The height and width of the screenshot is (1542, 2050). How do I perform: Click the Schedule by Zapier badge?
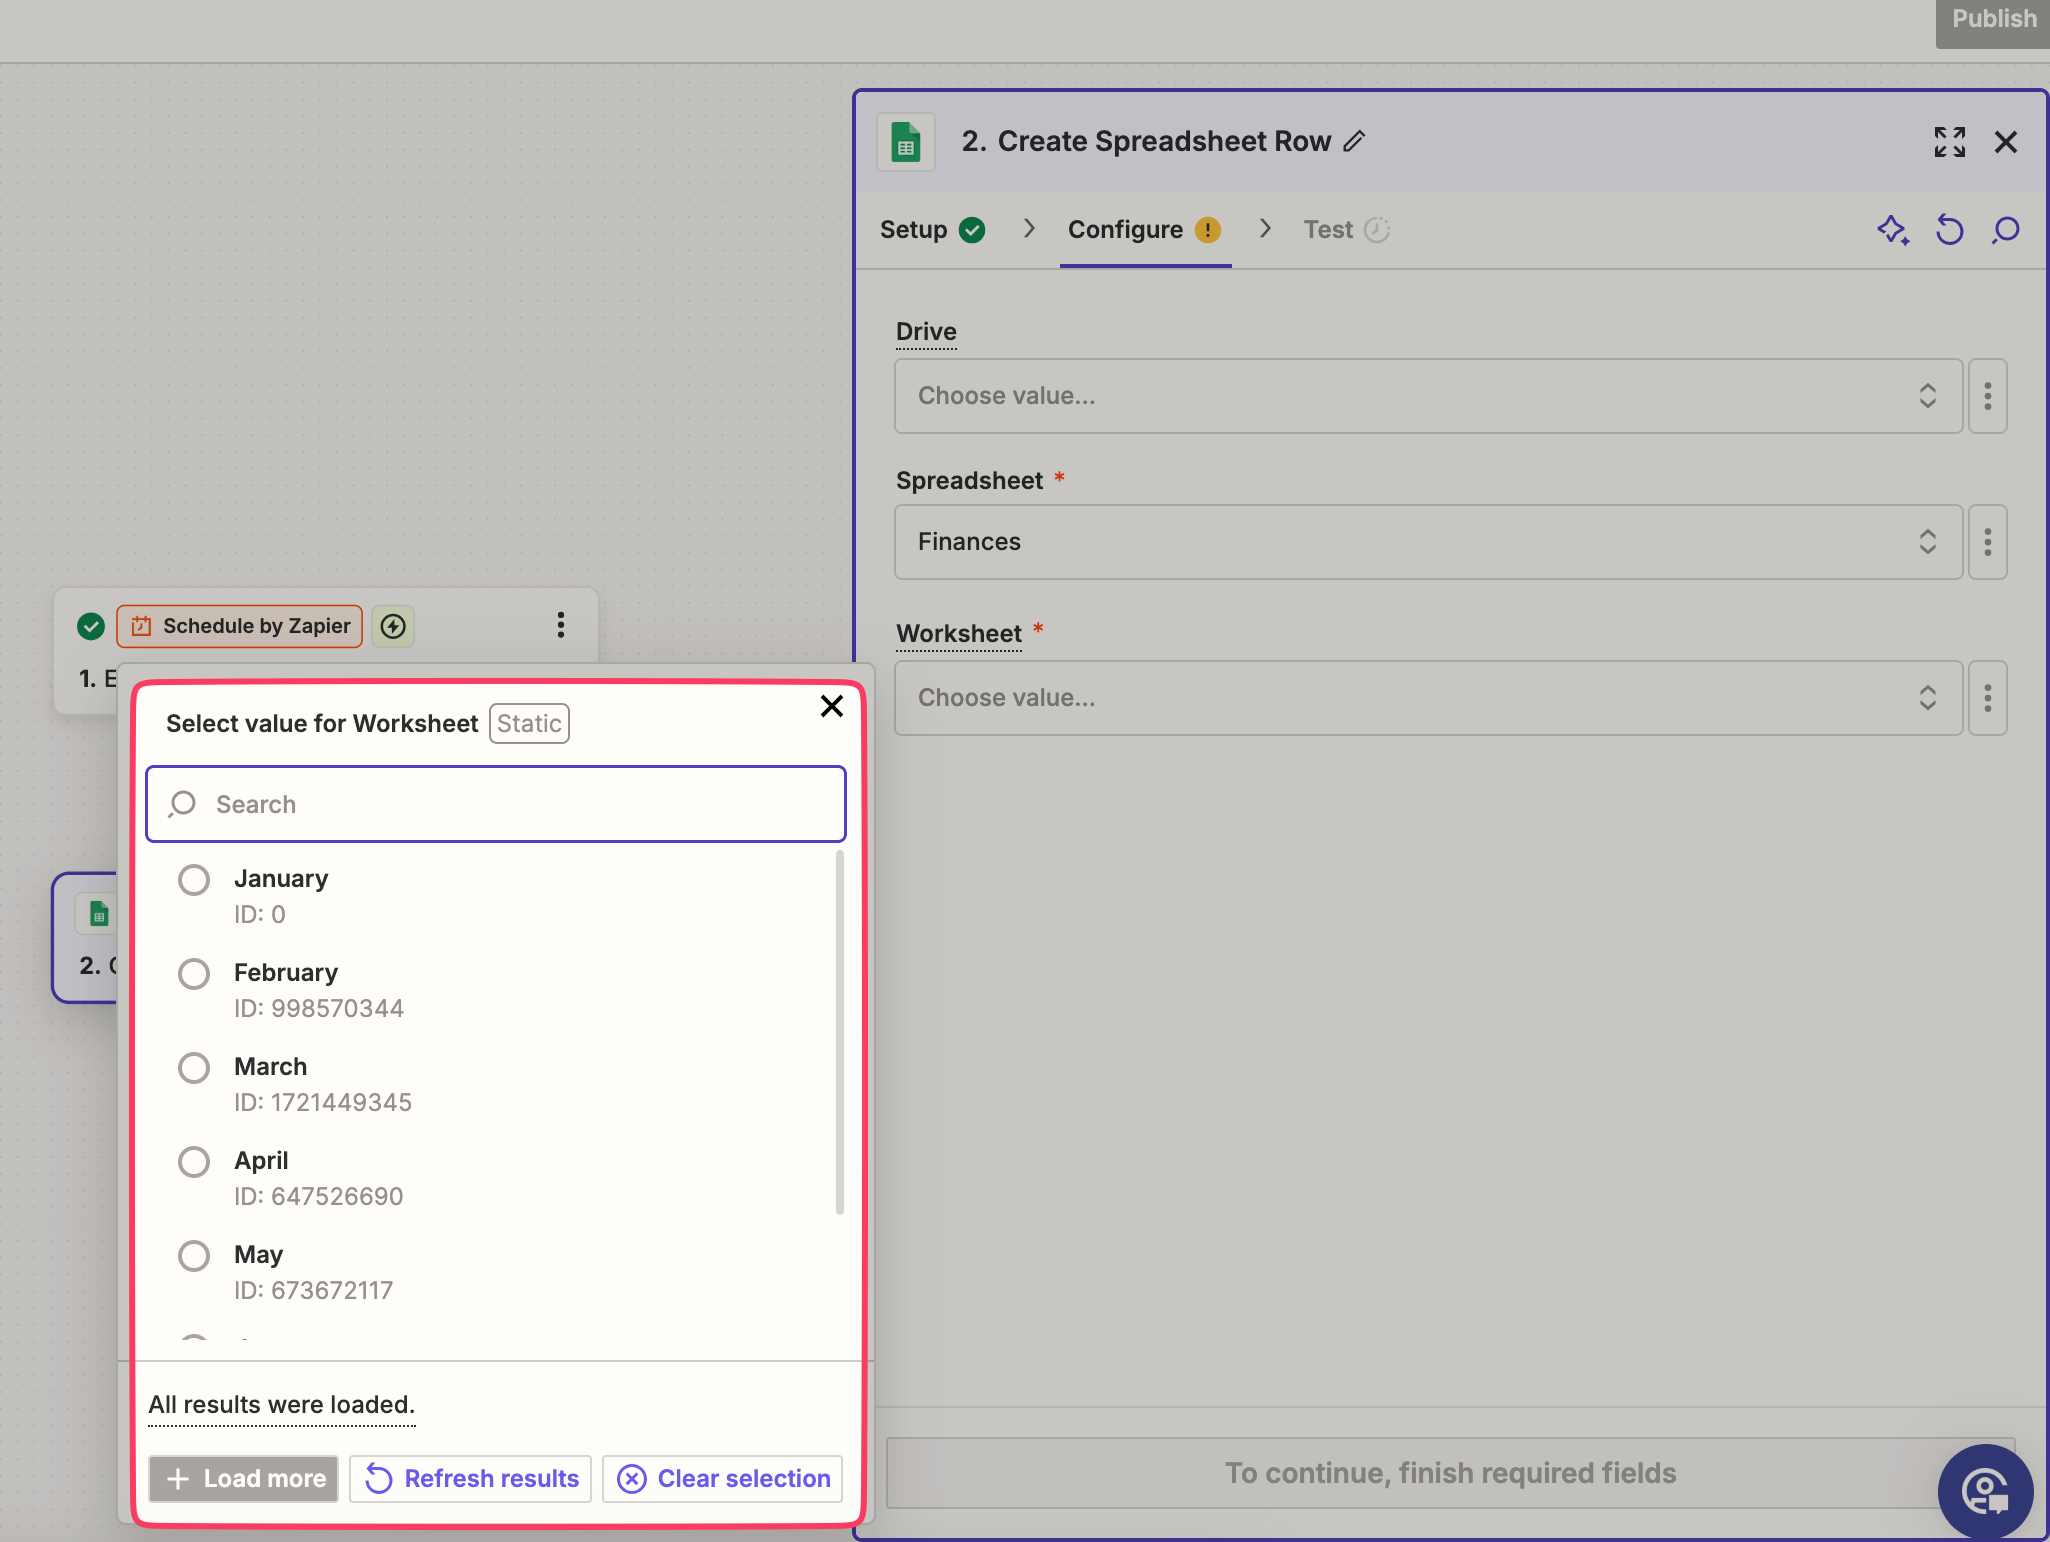240,626
